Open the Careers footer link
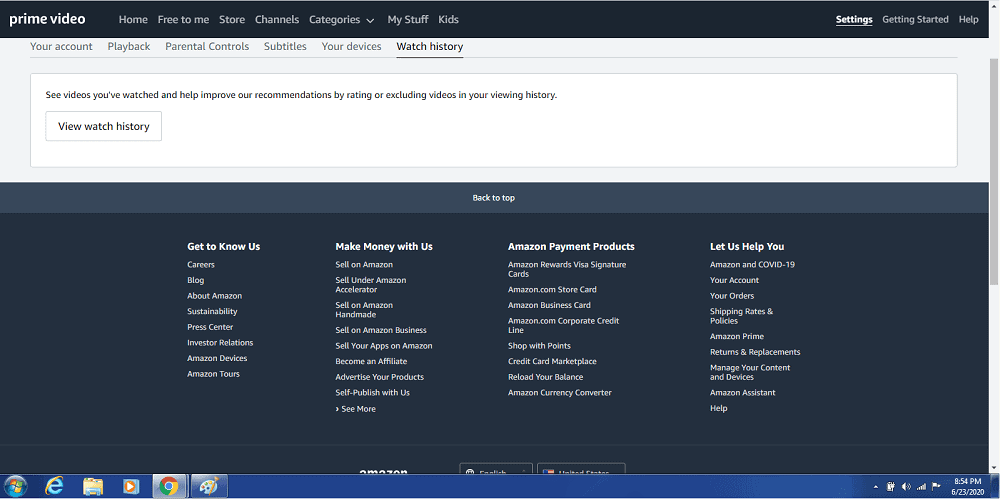 (201, 265)
